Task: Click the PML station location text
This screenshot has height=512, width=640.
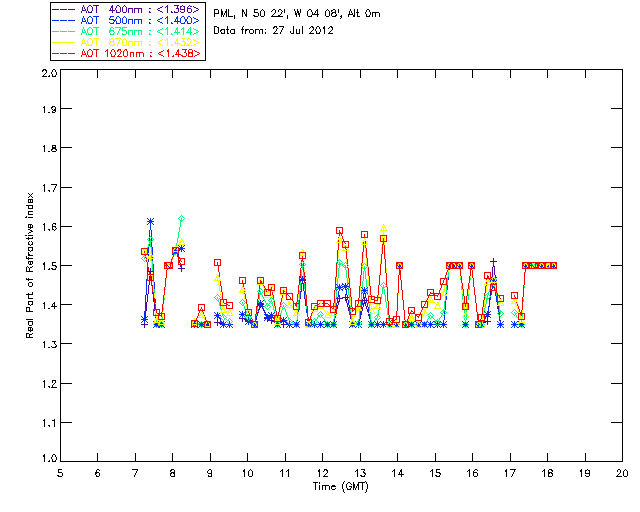Action: [297, 14]
